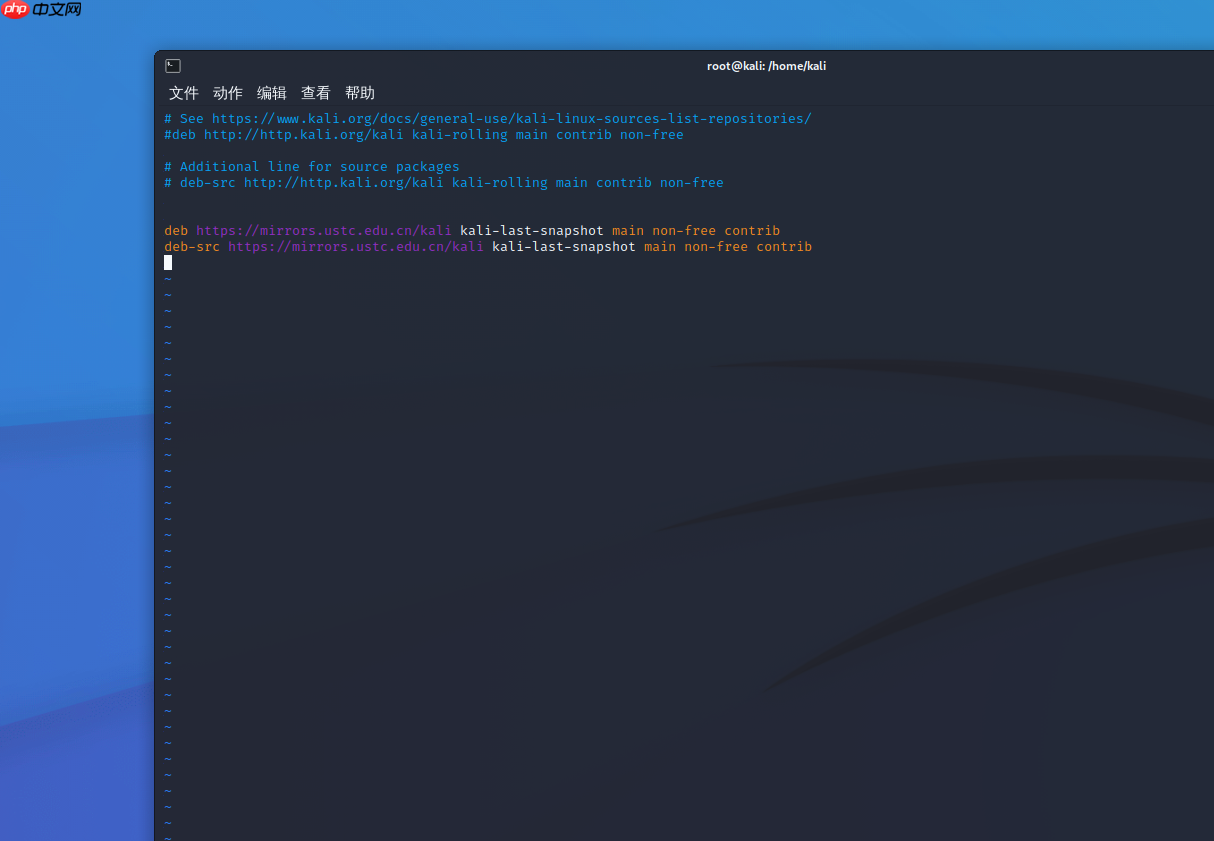Click the text kali-last-snapshot in the deb line
Screen dimensions: 1214x841
(531, 230)
